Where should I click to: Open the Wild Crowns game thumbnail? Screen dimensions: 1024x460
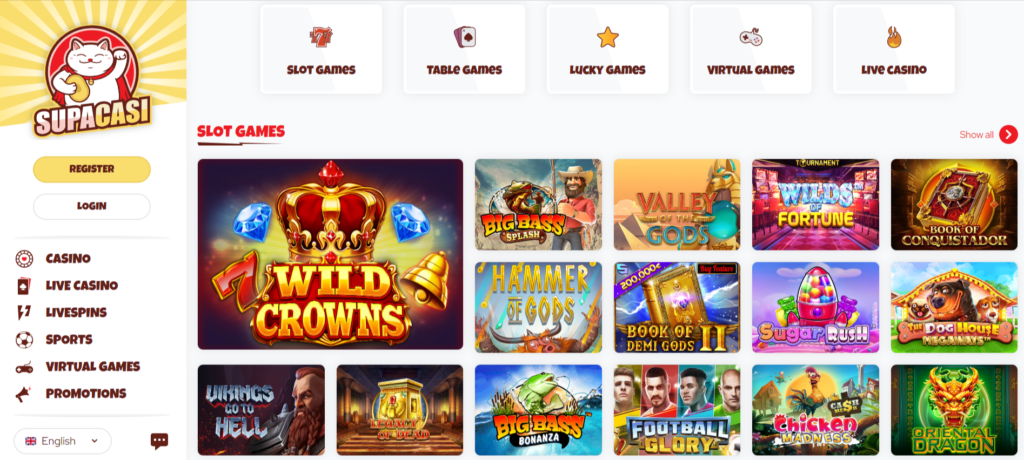(x=330, y=254)
